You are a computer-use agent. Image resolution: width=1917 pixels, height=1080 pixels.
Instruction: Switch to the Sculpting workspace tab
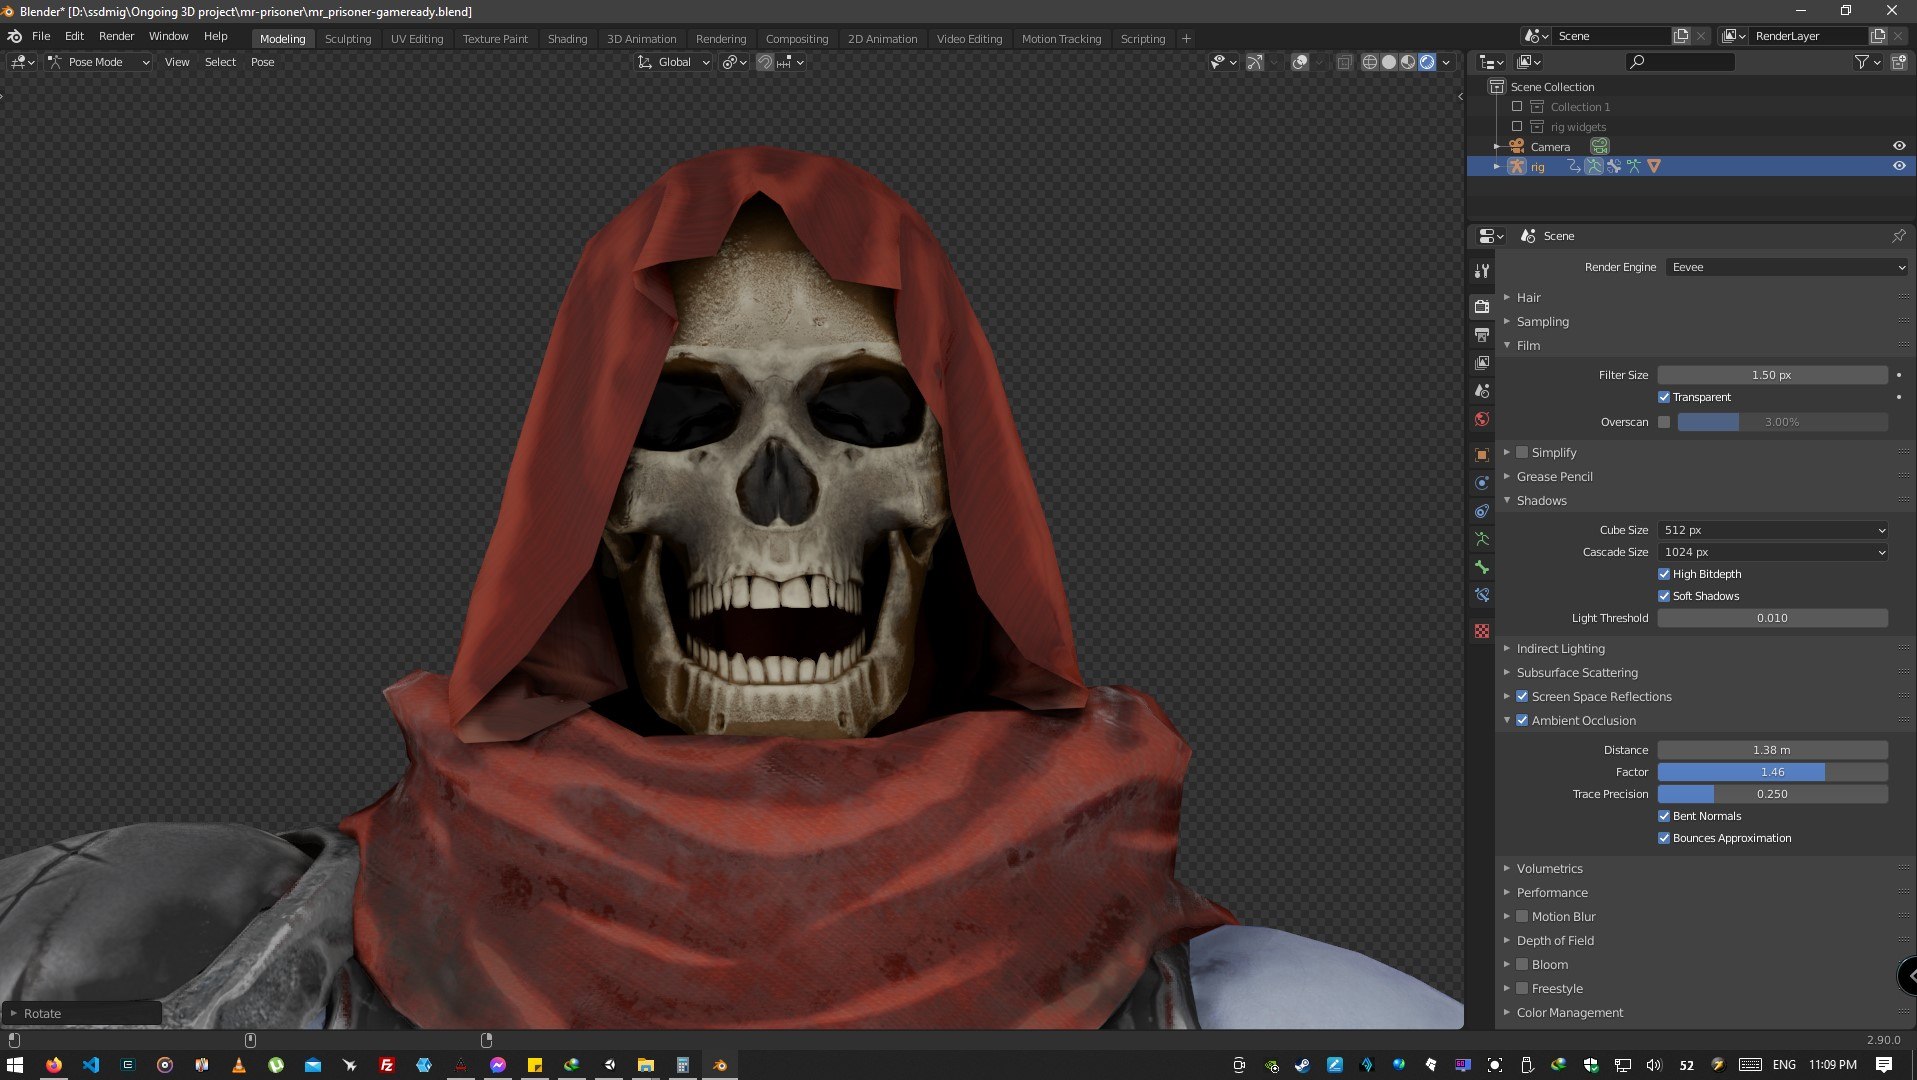click(348, 38)
